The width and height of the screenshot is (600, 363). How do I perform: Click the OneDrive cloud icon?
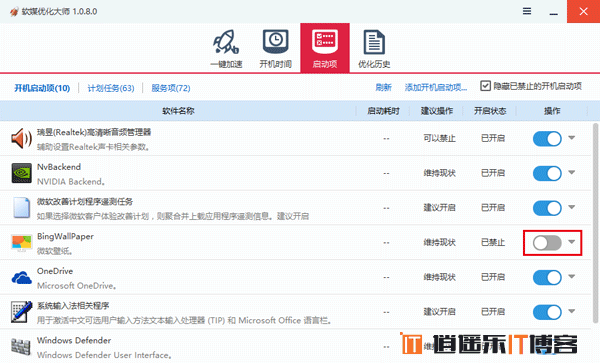click(21, 277)
